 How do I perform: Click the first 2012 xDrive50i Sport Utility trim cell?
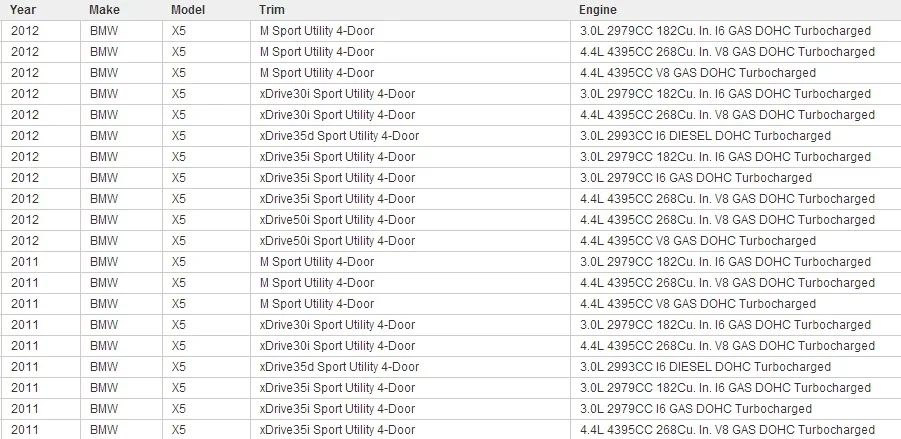410,220
